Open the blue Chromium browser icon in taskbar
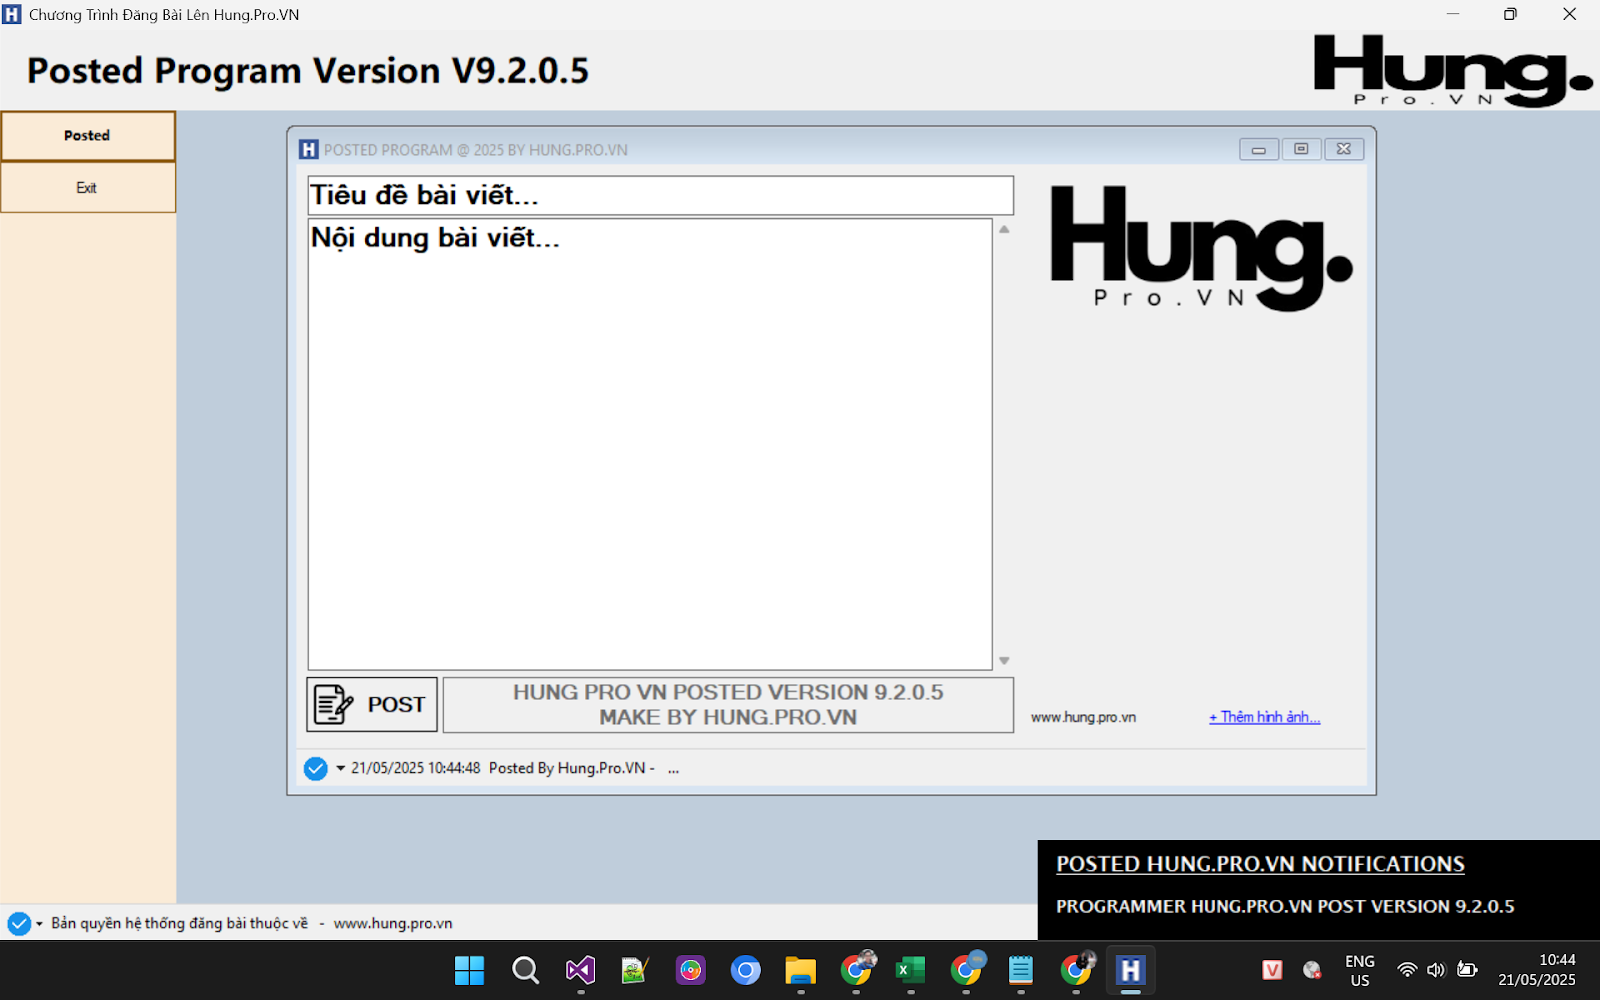Viewport: 1600px width, 1000px height. pos(745,970)
